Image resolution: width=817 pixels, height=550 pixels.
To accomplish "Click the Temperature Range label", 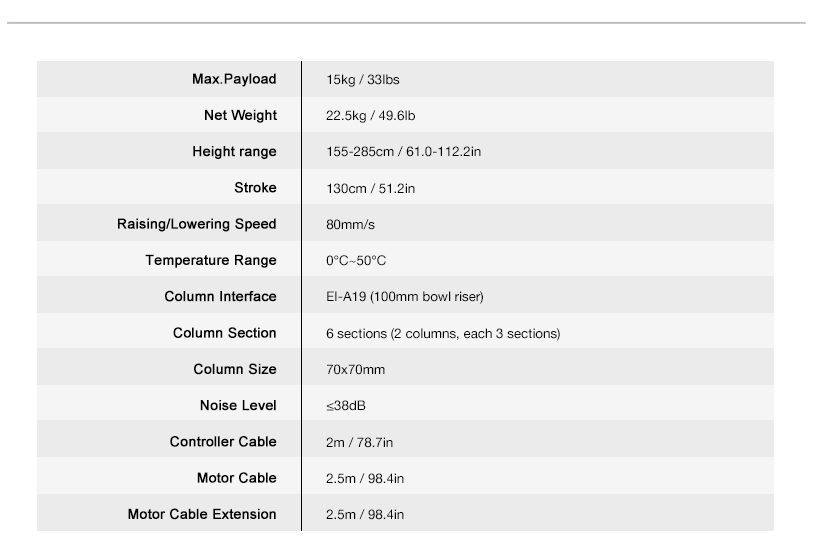I will (210, 261).
